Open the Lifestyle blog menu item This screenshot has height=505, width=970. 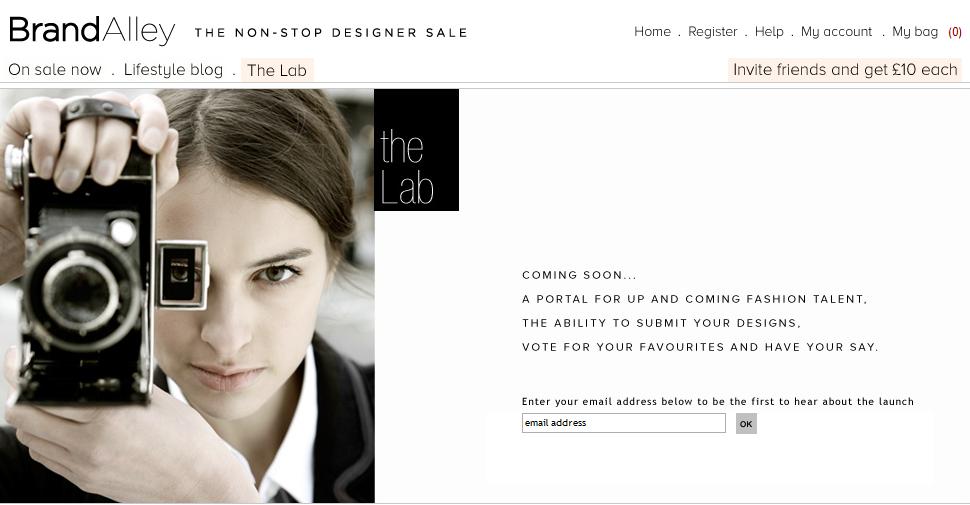173,70
